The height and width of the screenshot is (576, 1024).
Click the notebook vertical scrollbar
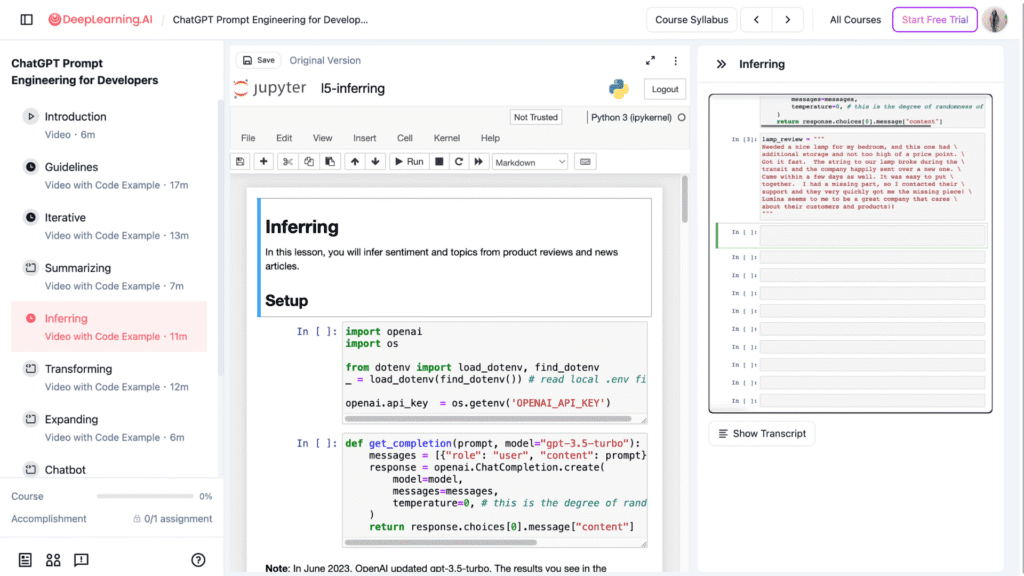[684, 199]
